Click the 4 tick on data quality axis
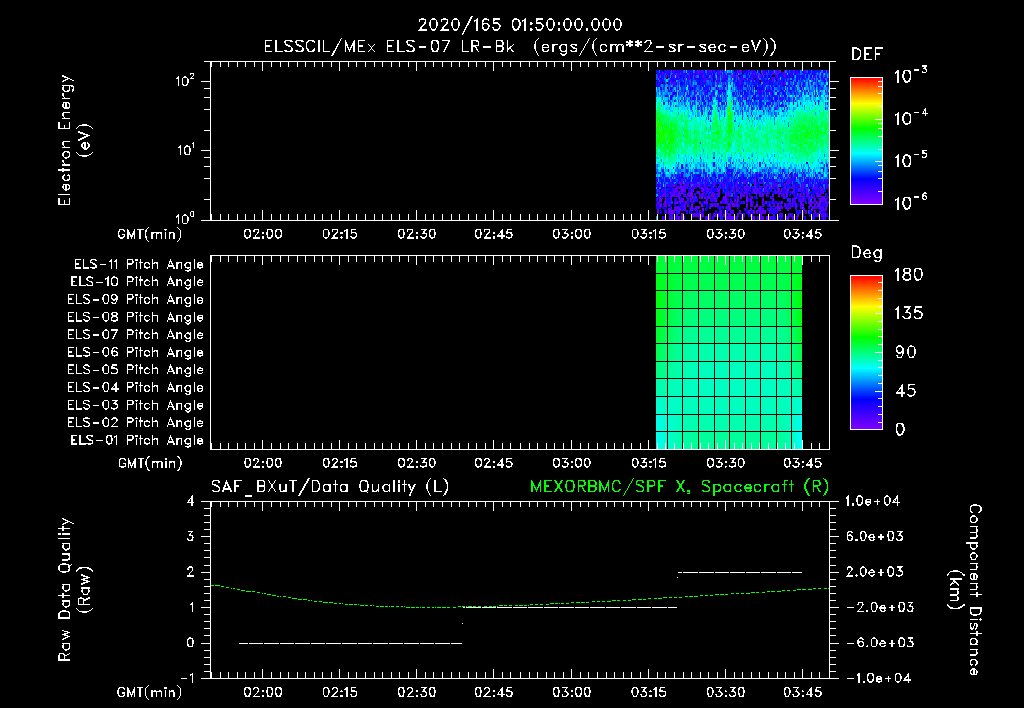This screenshot has width=1024, height=708. 191,502
